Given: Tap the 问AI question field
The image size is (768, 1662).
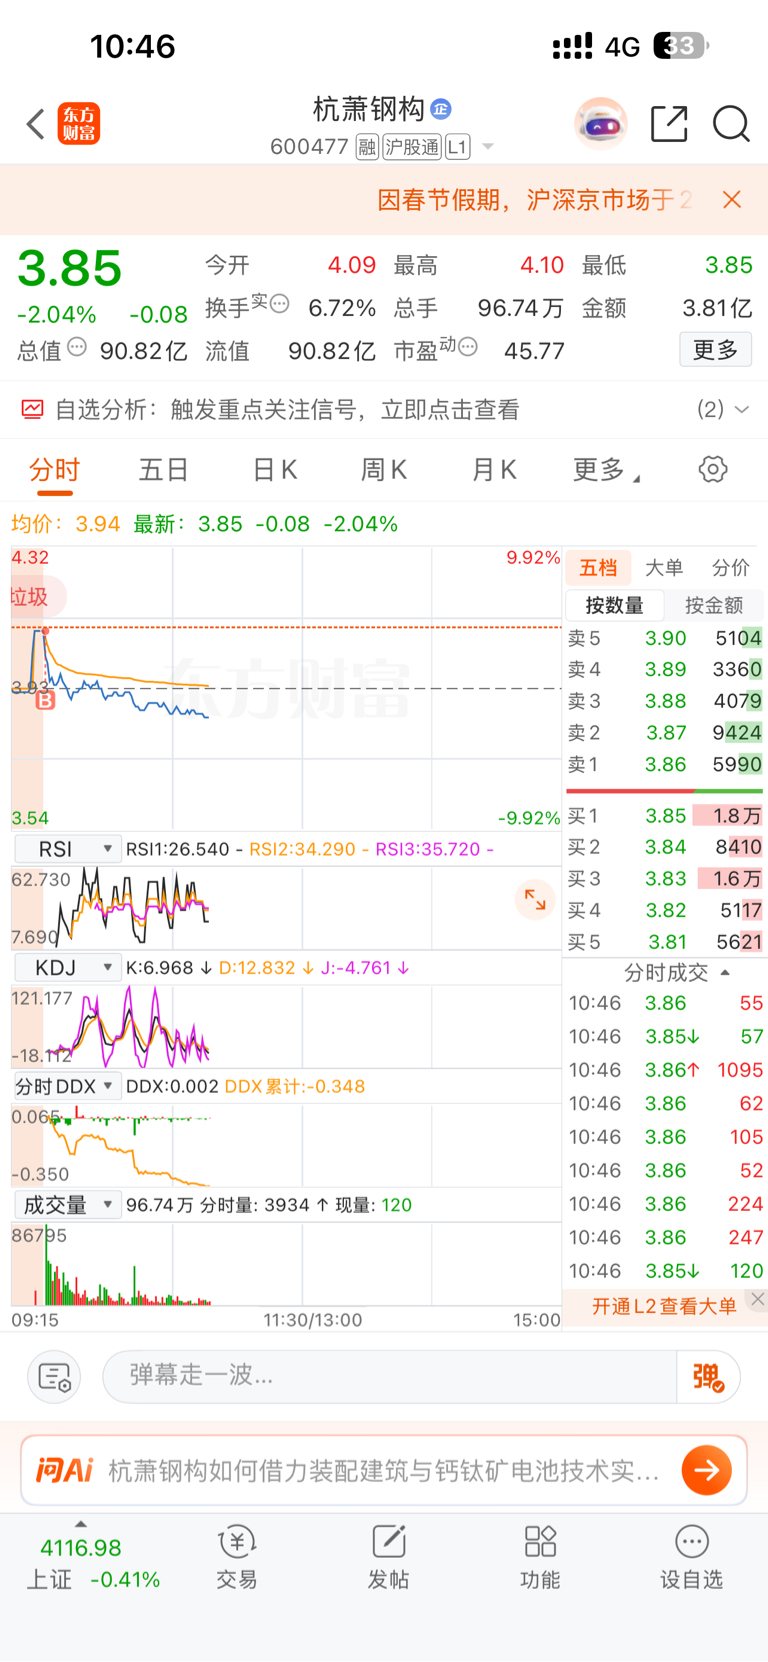Looking at the screenshot, I should pos(383,1470).
